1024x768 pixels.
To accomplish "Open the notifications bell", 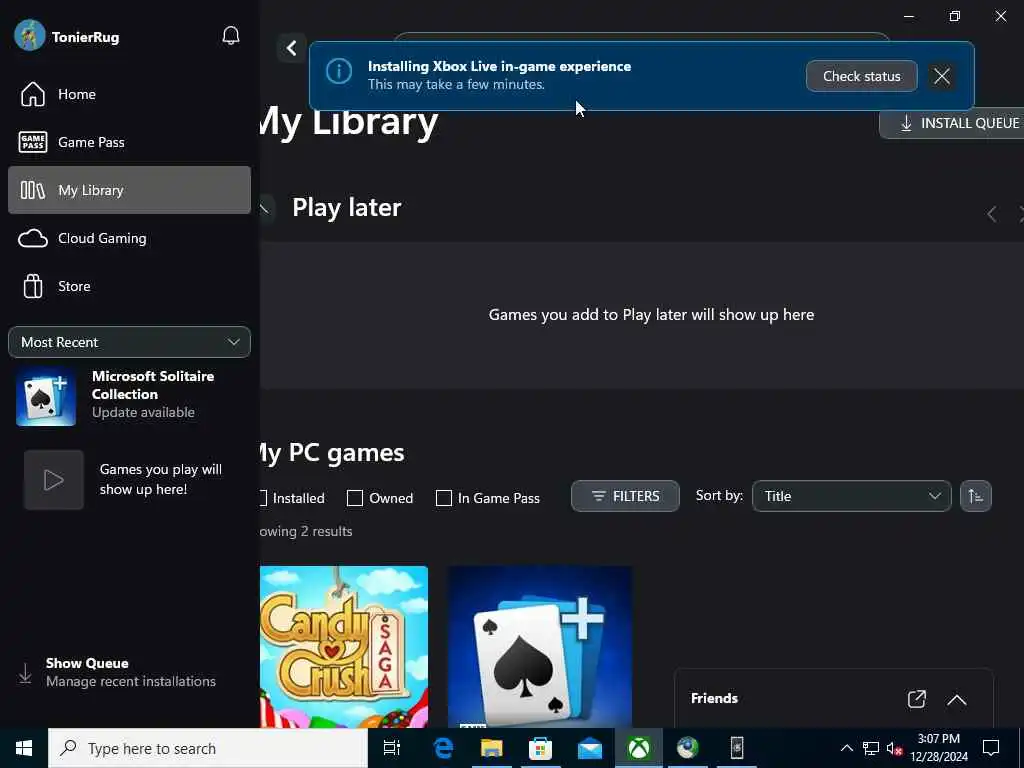I will 231,36.
